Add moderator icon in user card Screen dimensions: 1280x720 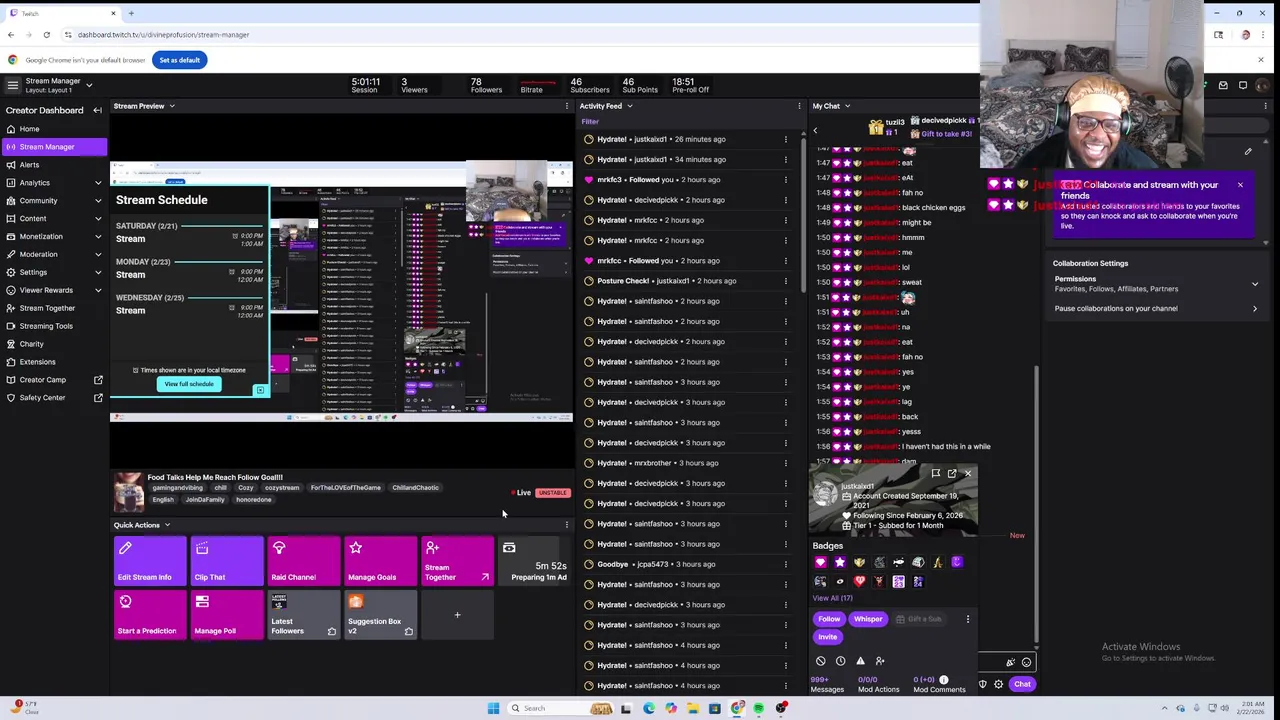[x=880, y=661]
